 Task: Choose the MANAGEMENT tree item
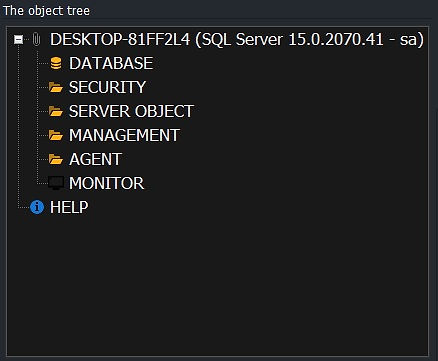pyautogui.click(x=124, y=135)
